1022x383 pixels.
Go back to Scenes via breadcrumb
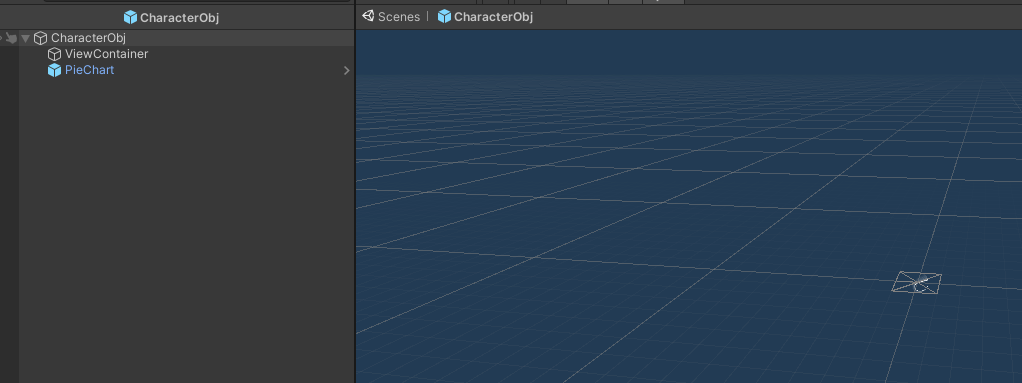pyautogui.click(x=399, y=16)
